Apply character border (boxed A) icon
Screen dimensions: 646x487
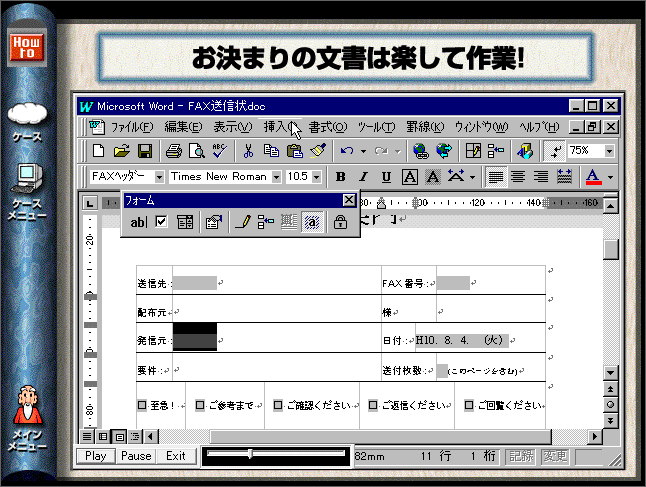[x=410, y=177]
